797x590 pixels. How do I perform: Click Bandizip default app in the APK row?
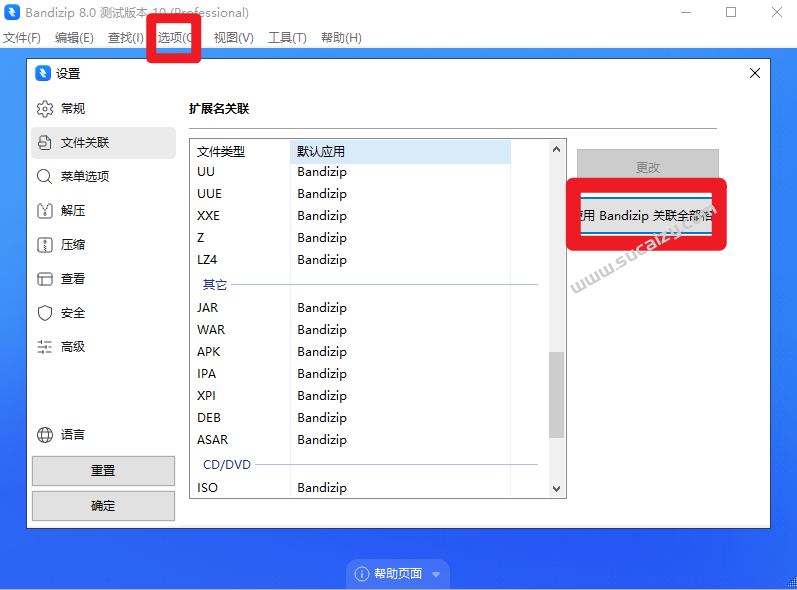(322, 352)
